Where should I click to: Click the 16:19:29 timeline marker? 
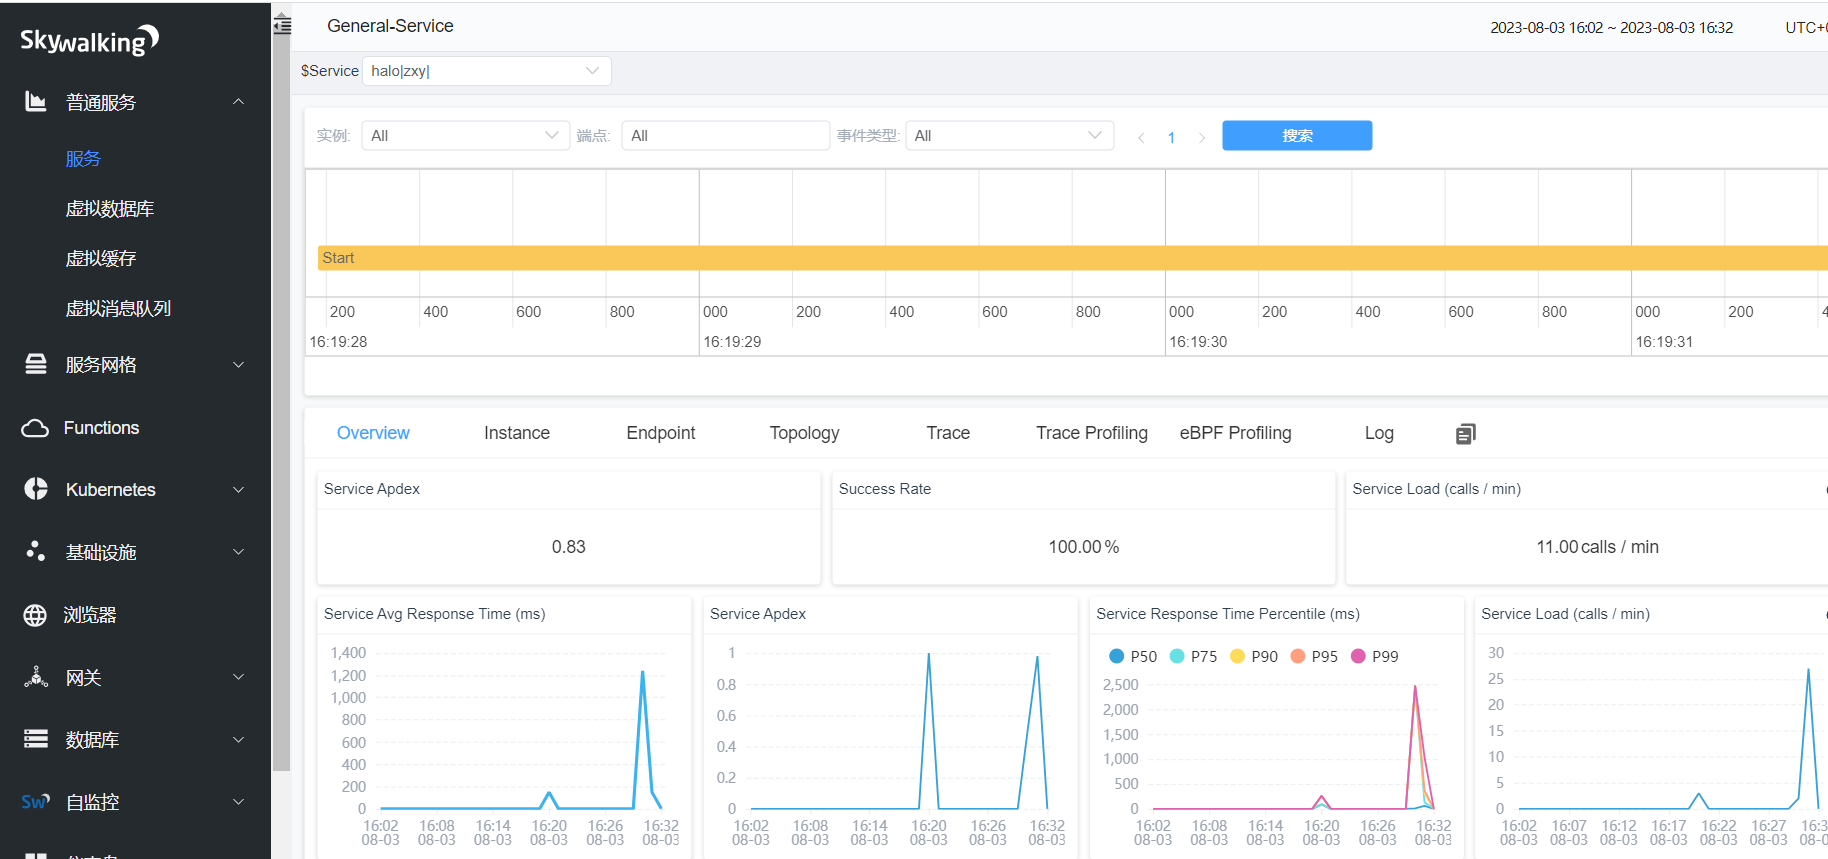(x=732, y=342)
